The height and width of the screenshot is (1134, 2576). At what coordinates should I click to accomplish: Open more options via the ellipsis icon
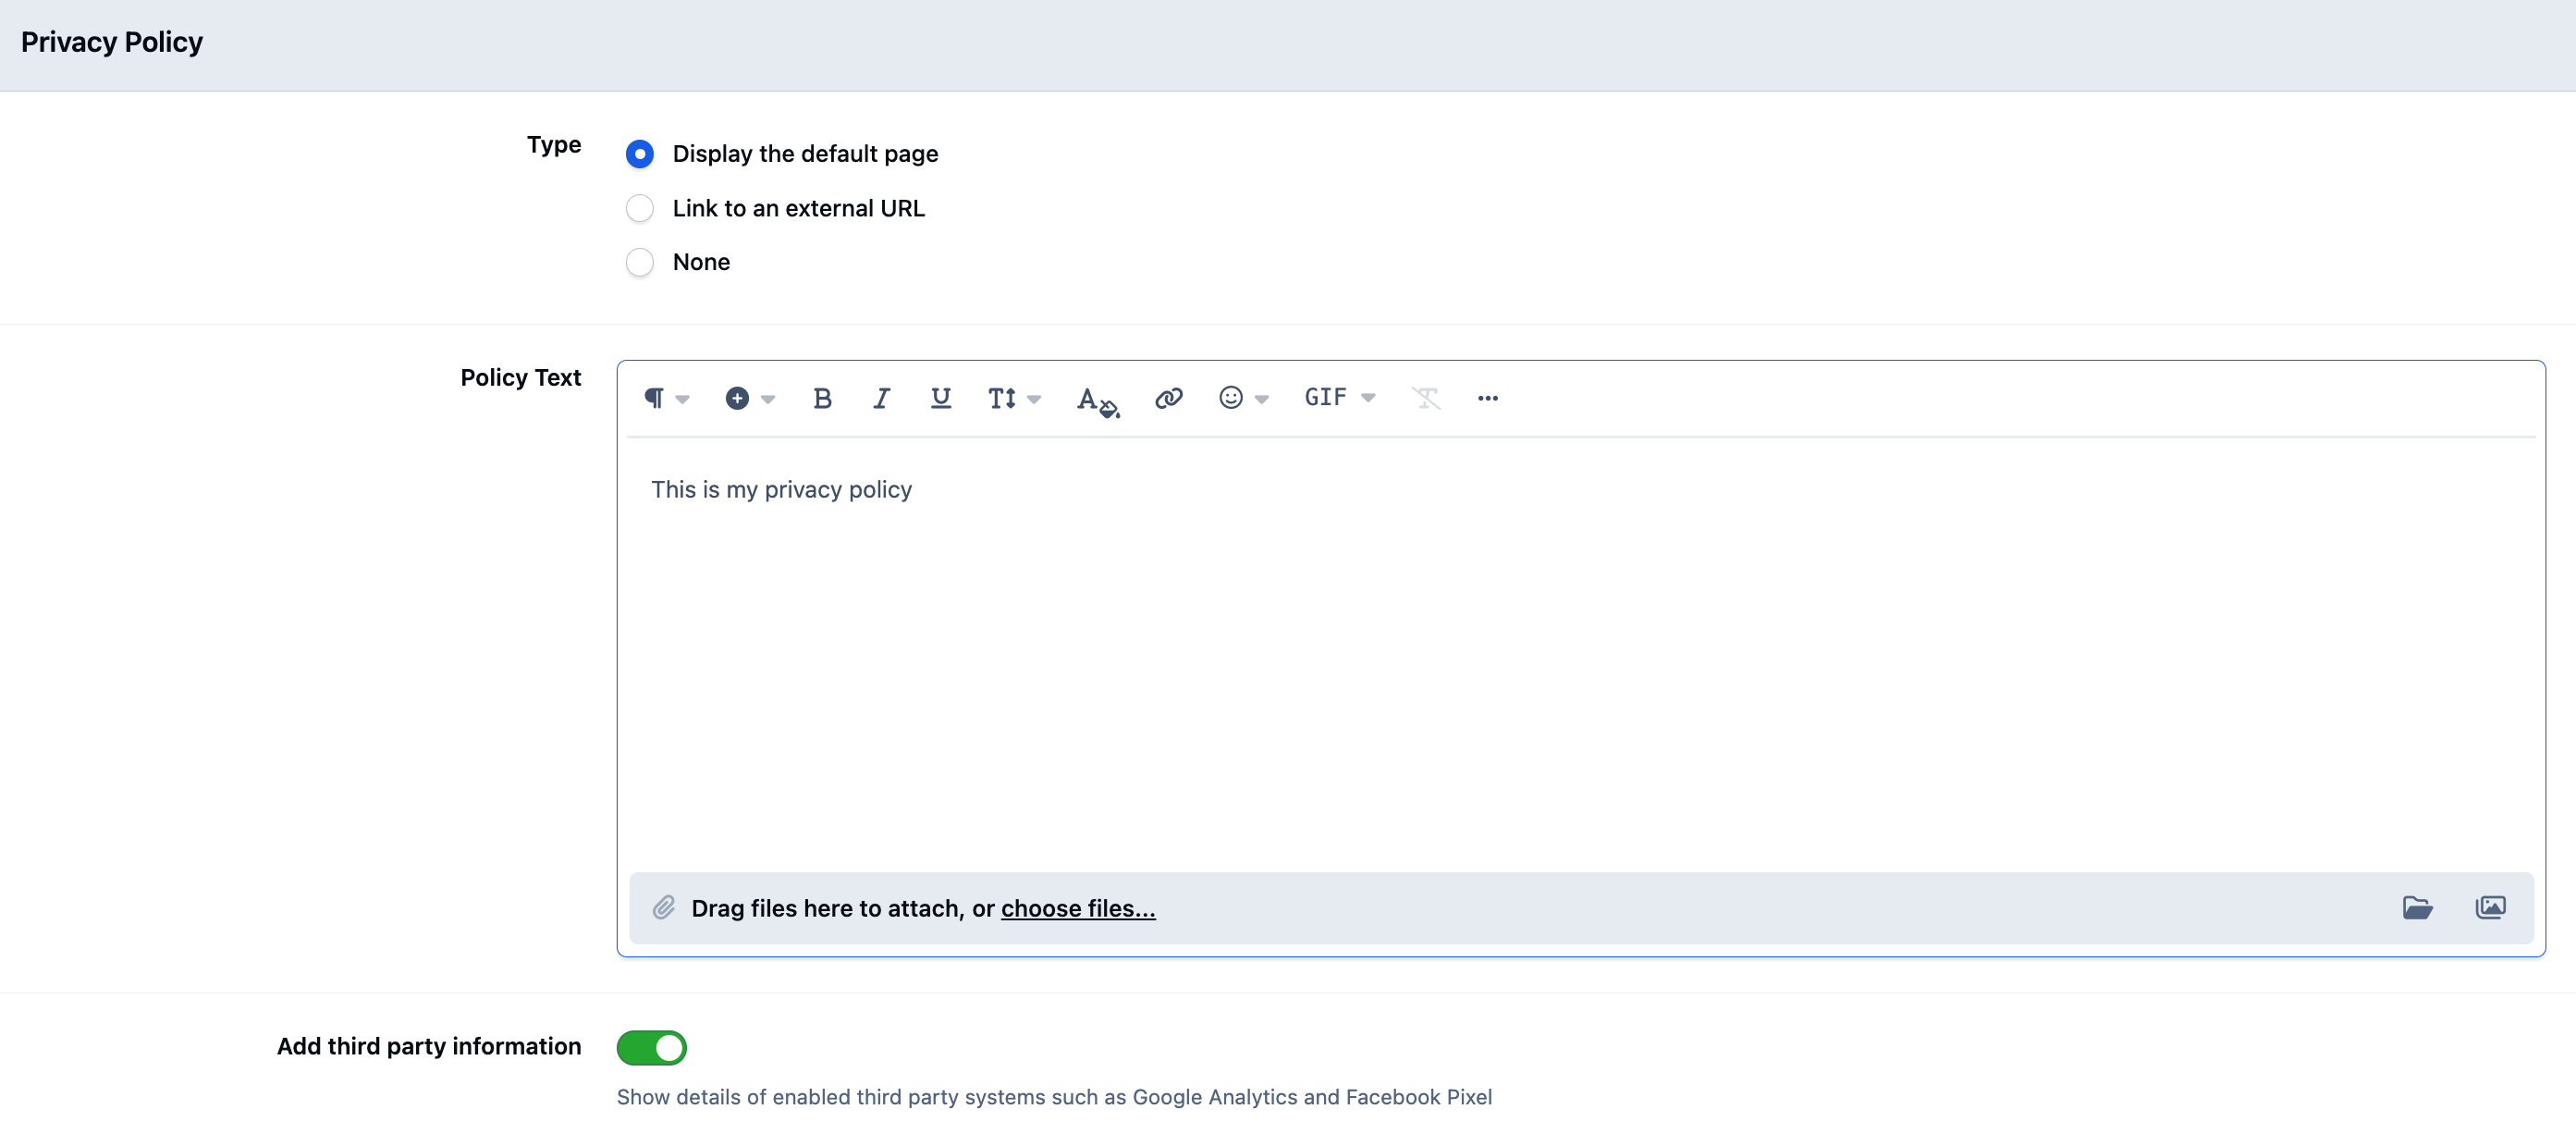click(x=1487, y=398)
